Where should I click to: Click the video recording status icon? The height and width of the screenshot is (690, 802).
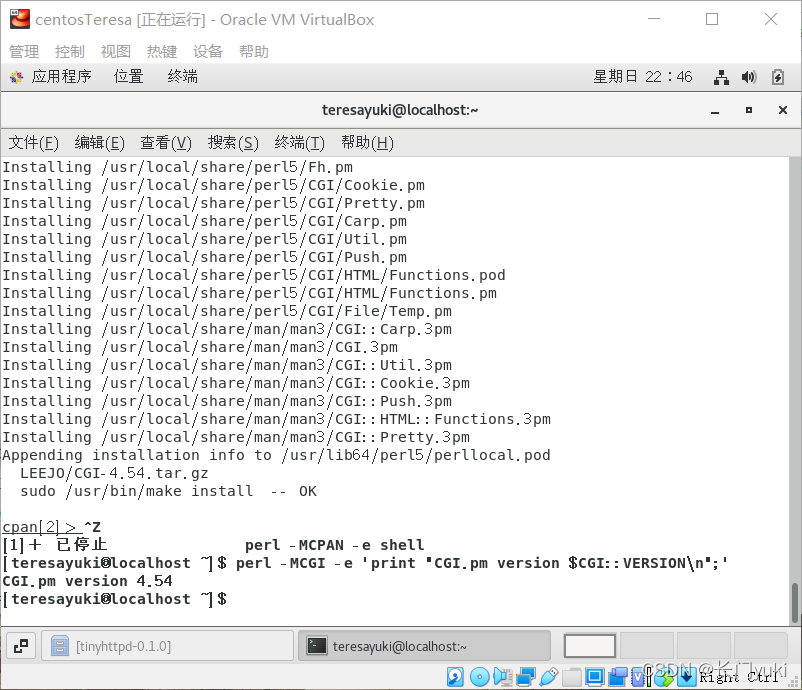coord(616,677)
